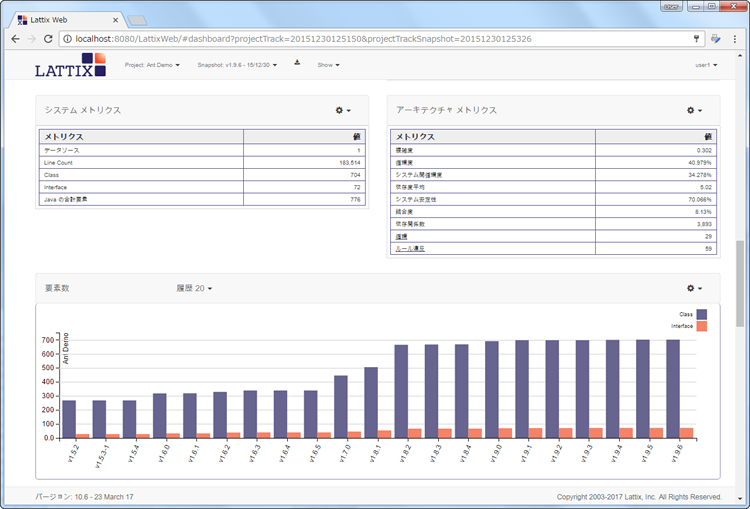The height and width of the screenshot is (509, 750).
Task: Open Snapshot v1.9.6 dropdown
Action: 237,65
